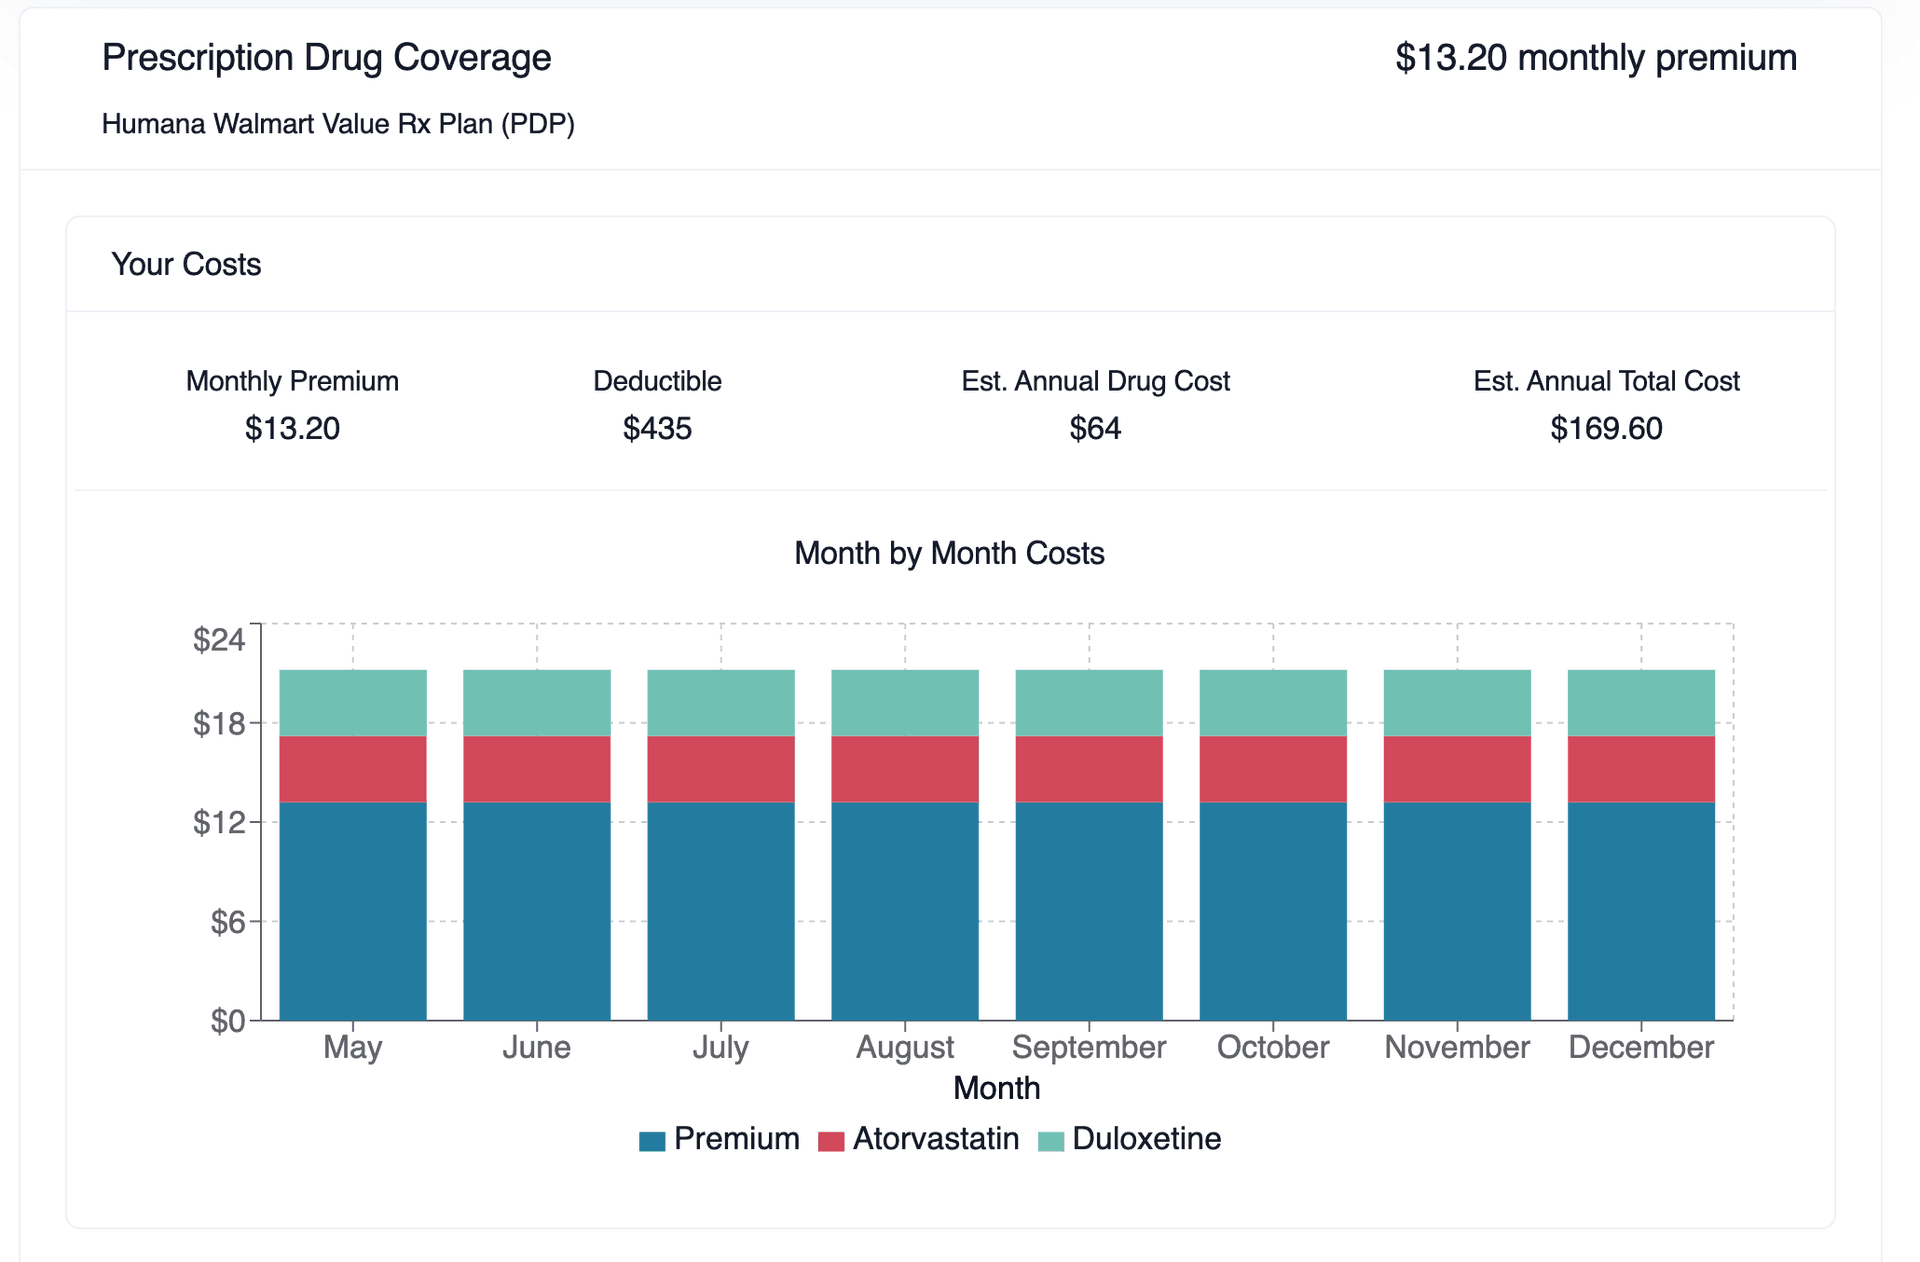Click the blue Premium legend swatch
The height and width of the screenshot is (1262, 1920).
point(652,1141)
